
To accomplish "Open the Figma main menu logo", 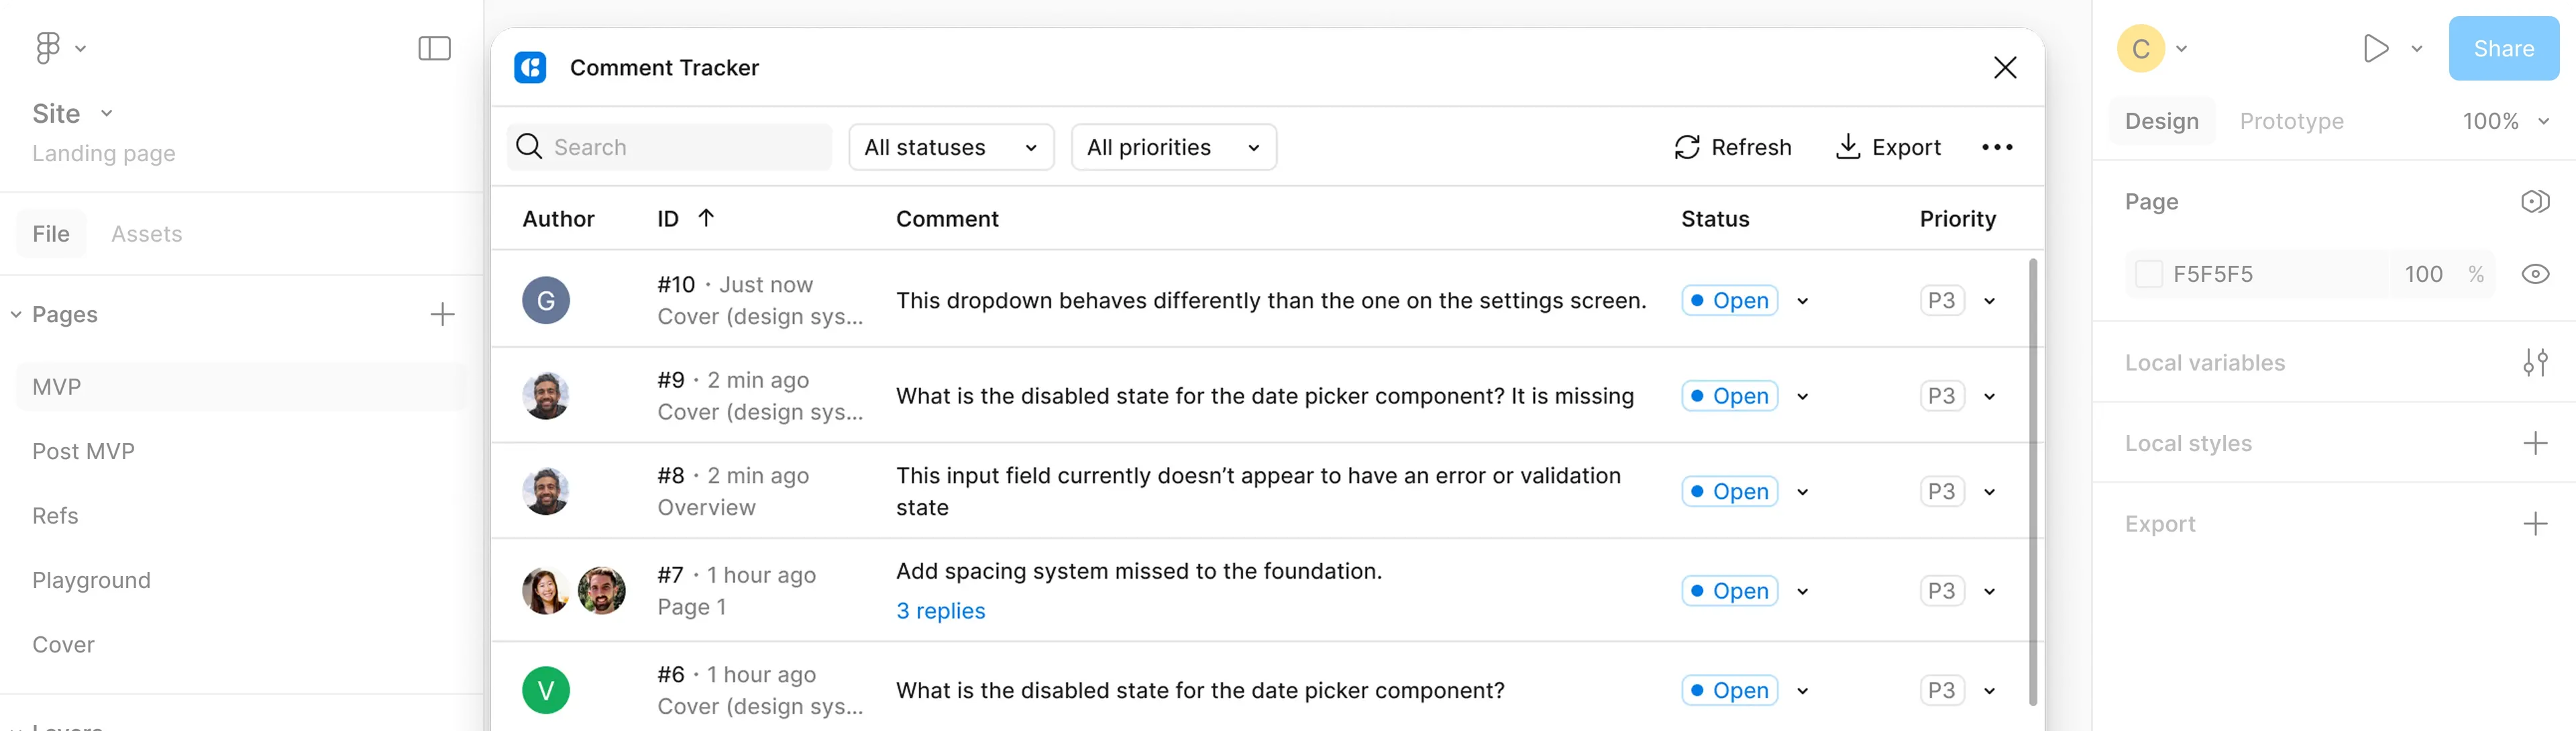I will [x=47, y=48].
